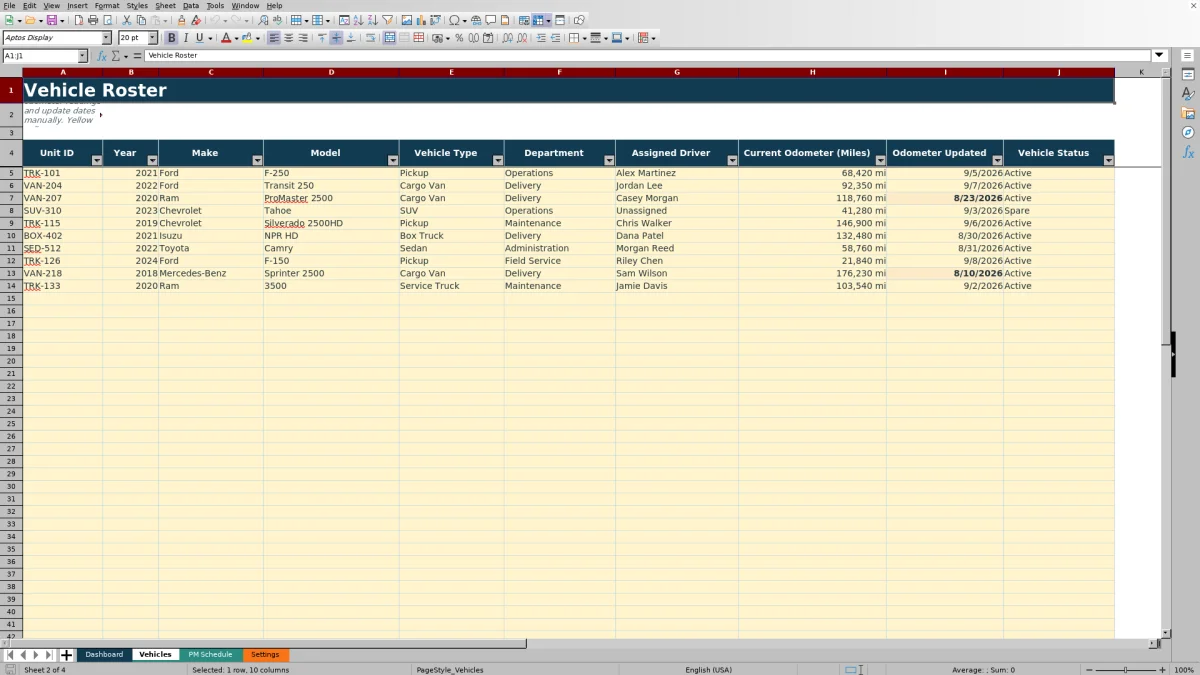Click the Cut scissors icon
Screen dimensions: 1200x675
[127, 20]
